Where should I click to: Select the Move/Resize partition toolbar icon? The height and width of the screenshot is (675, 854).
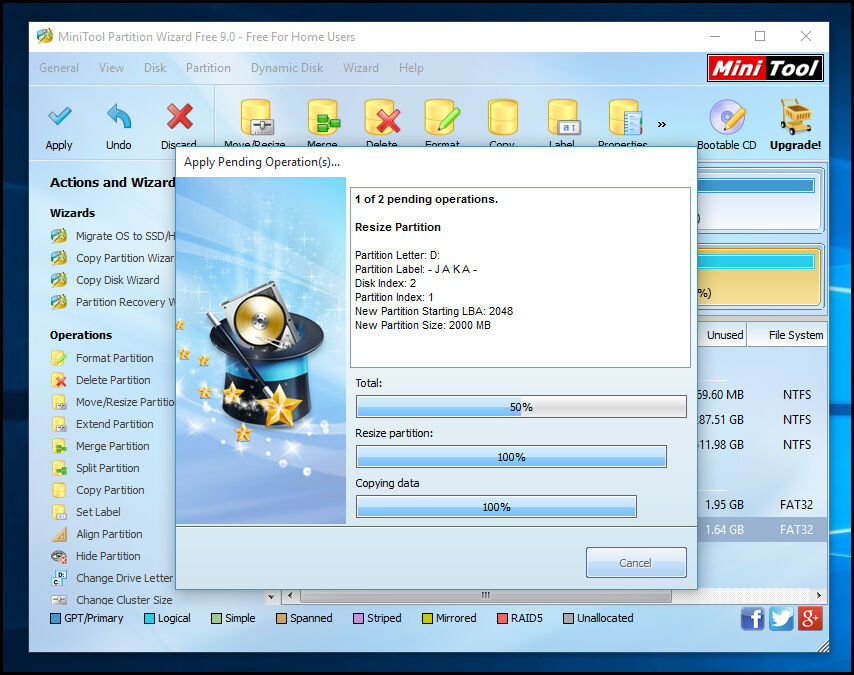coord(257,117)
